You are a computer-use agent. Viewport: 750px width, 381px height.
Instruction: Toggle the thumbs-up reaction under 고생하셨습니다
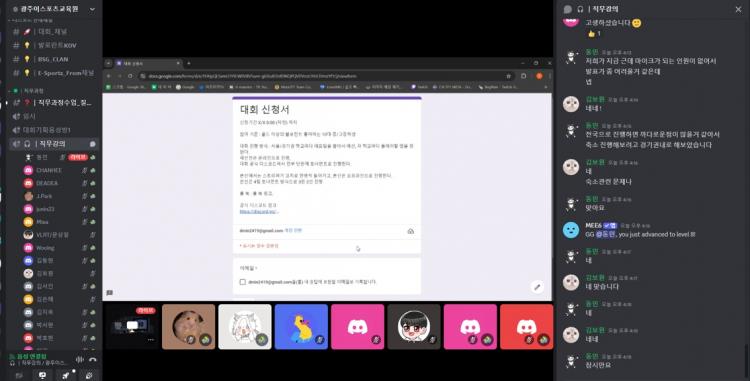pos(594,33)
